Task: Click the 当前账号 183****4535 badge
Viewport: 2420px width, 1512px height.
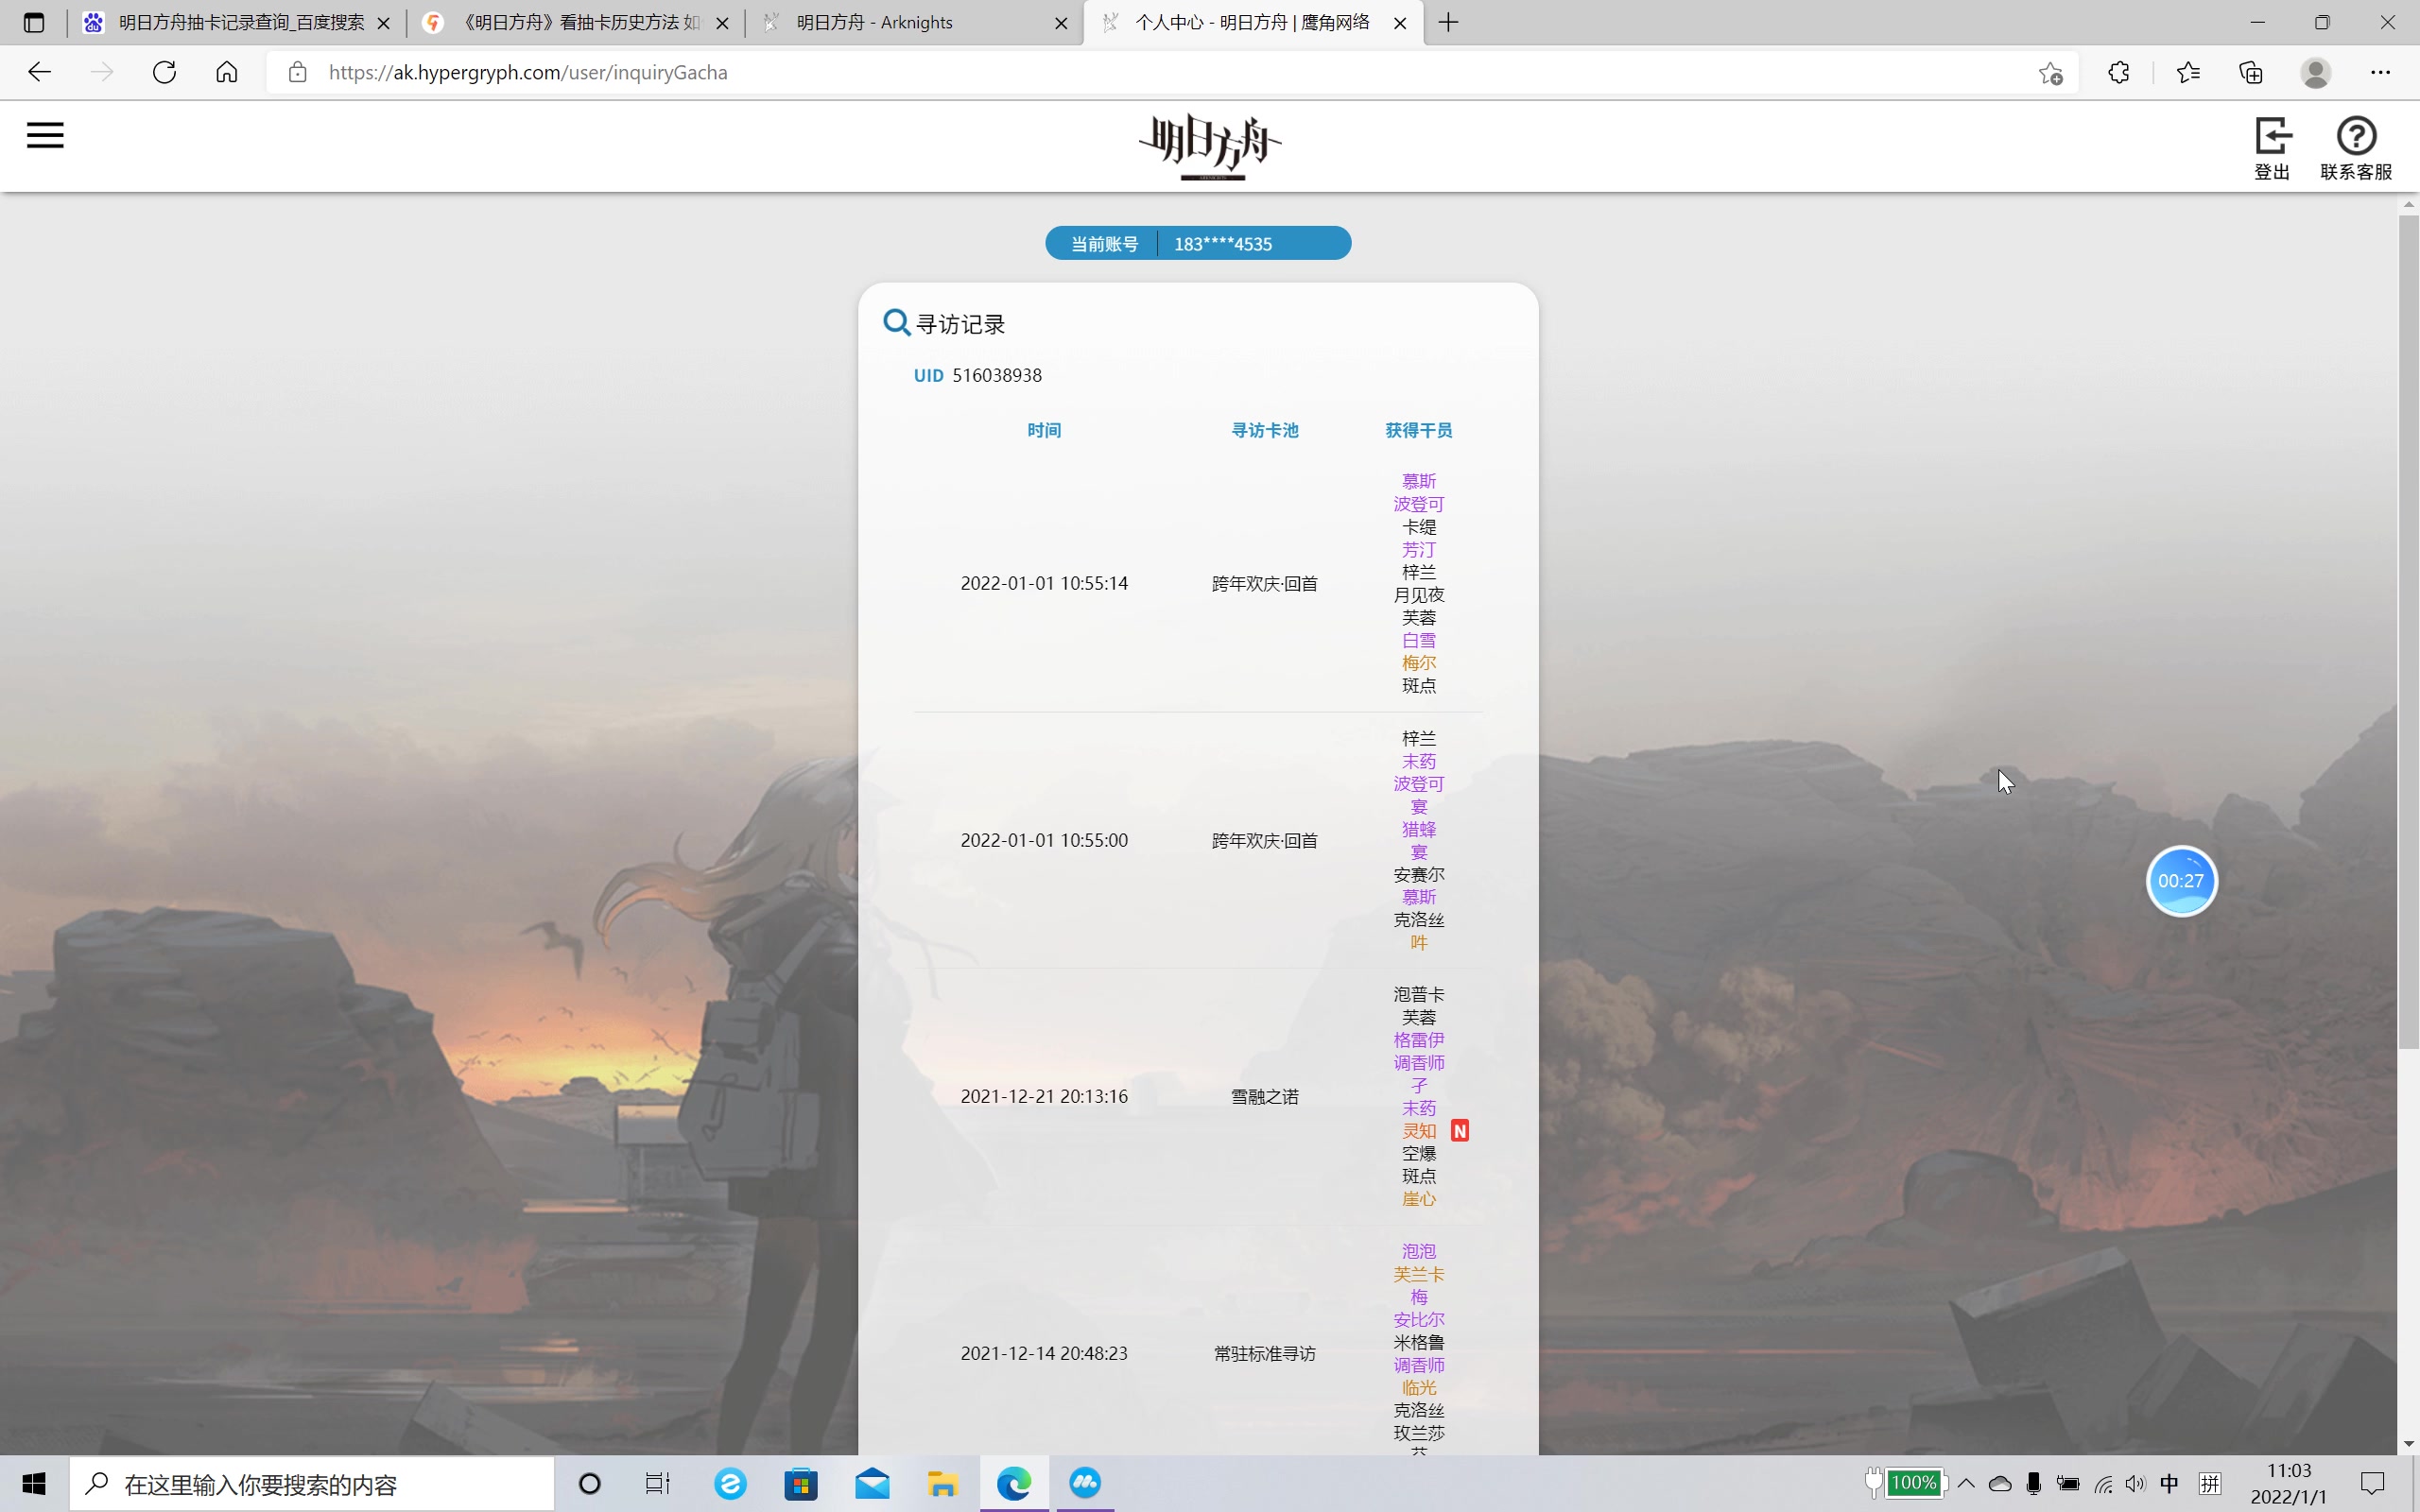Action: (x=1198, y=243)
